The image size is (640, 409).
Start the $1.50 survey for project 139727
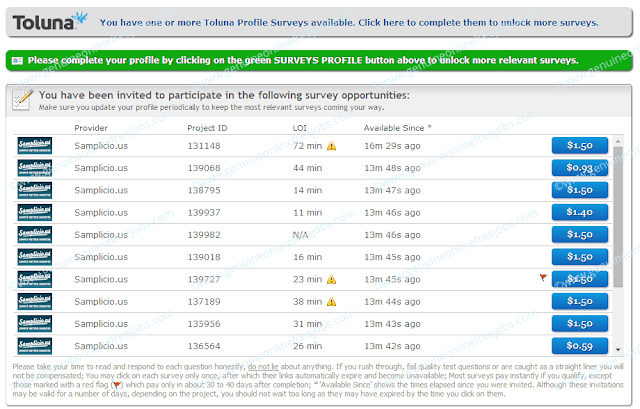click(x=580, y=279)
